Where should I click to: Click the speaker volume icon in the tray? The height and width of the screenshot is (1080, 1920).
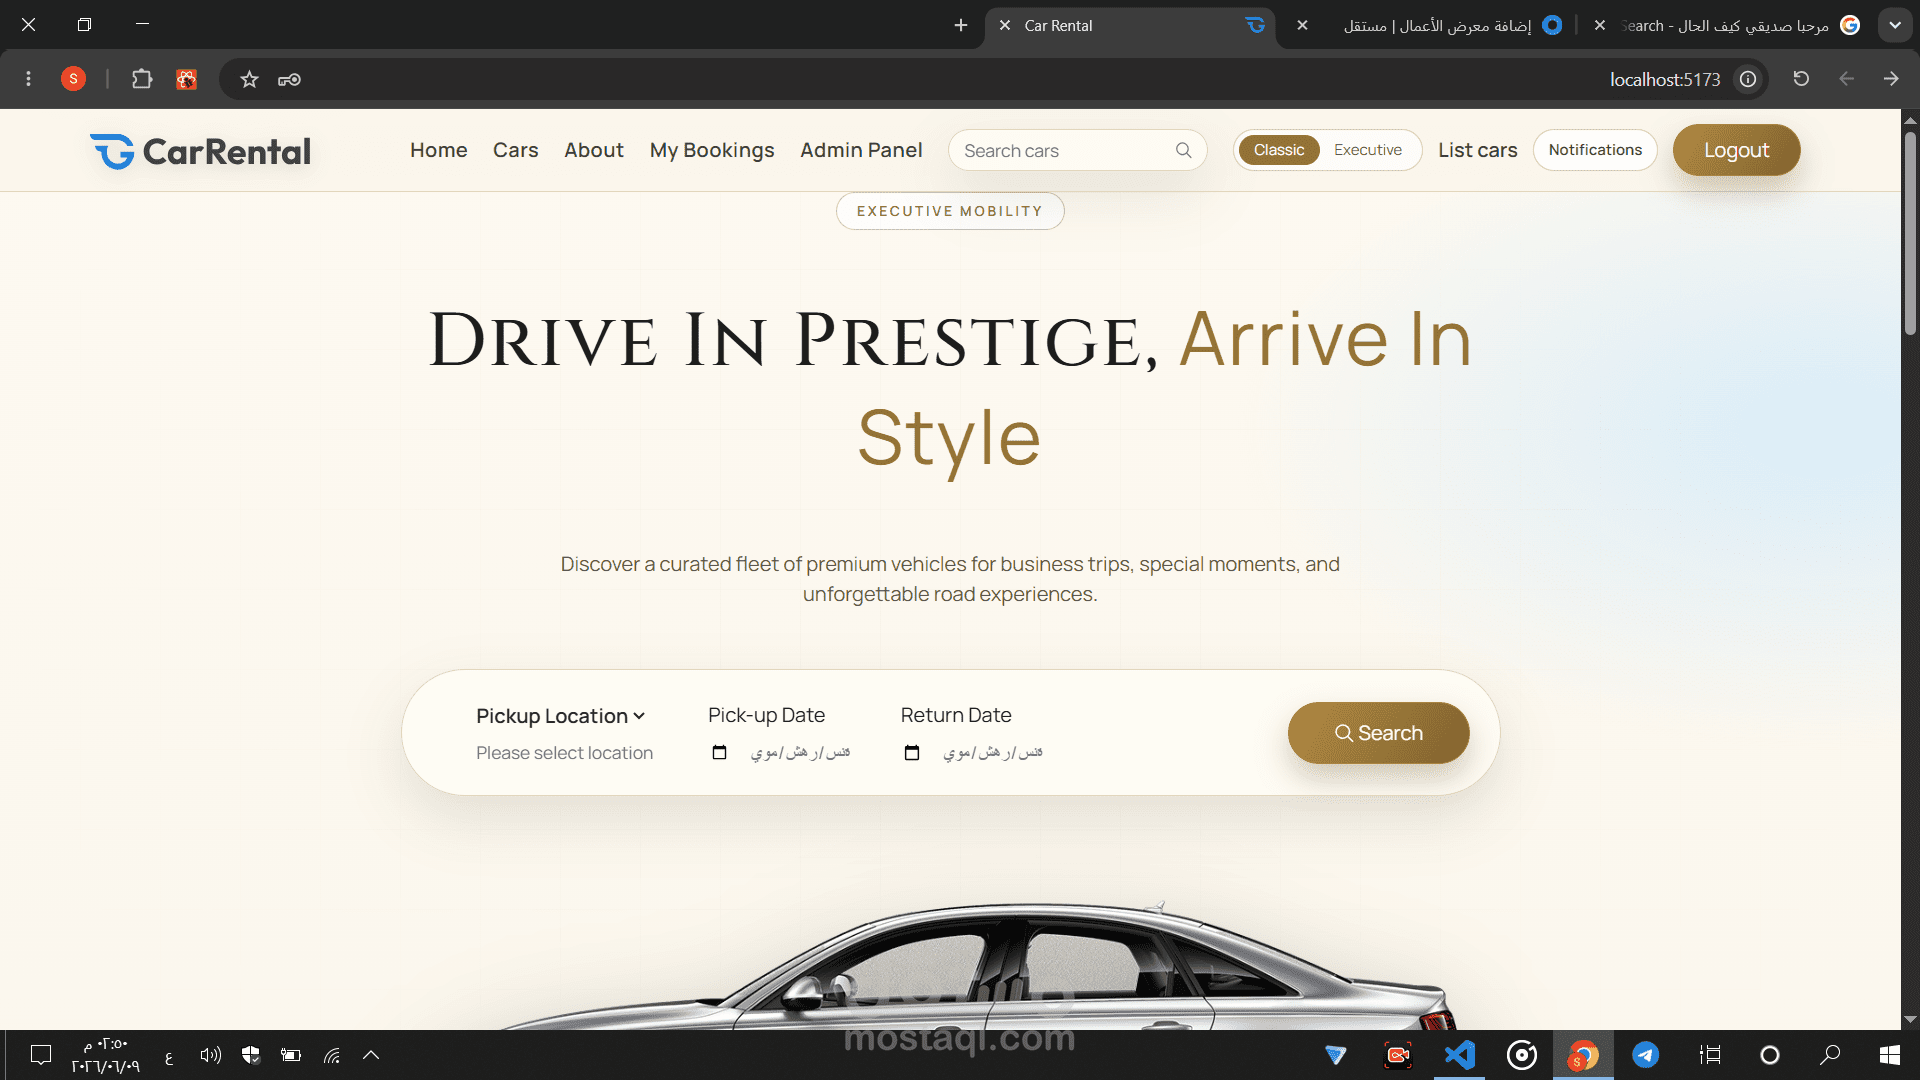click(x=210, y=1055)
